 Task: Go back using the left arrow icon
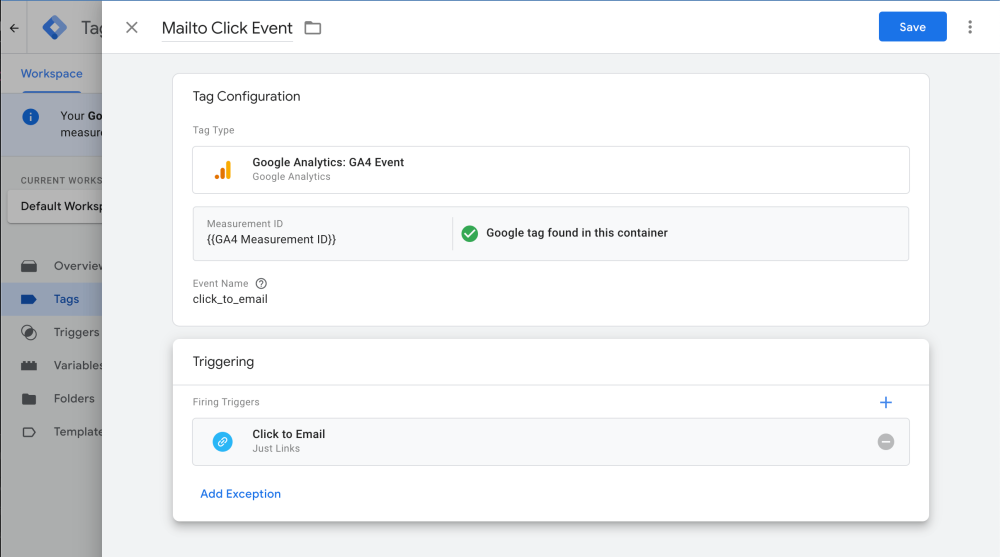point(14,28)
